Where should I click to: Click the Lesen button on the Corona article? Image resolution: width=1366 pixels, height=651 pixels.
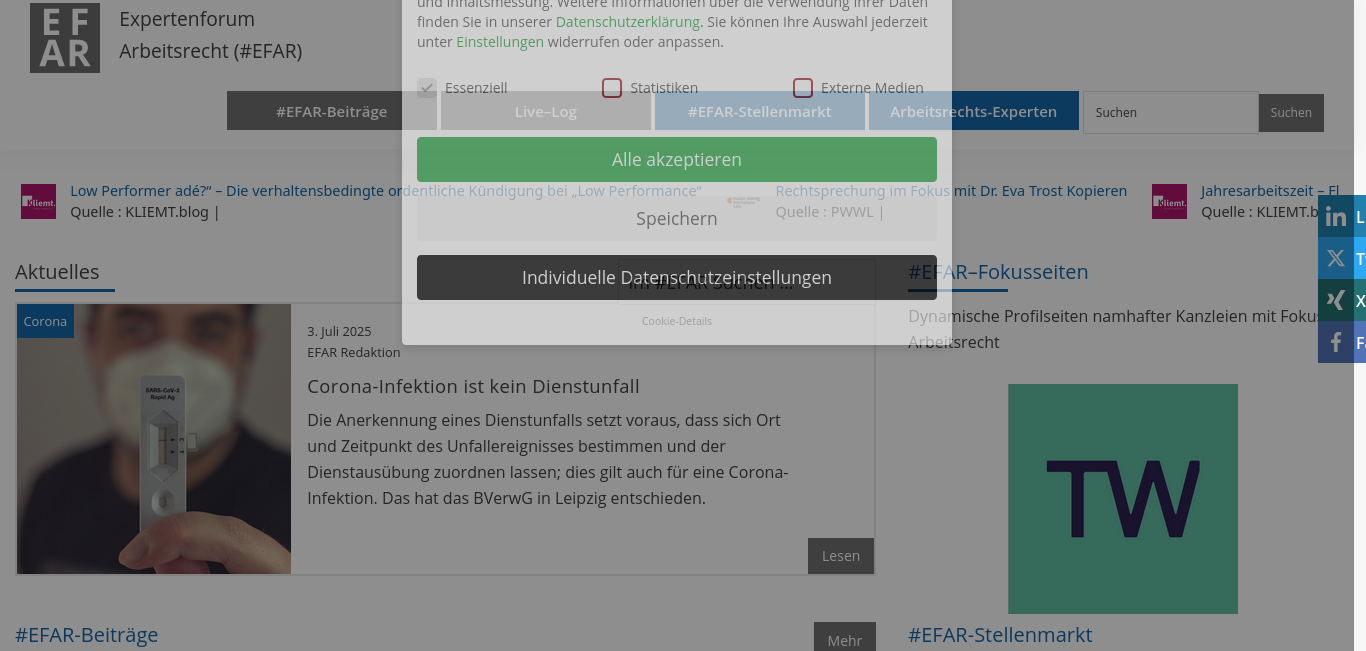pyautogui.click(x=841, y=556)
